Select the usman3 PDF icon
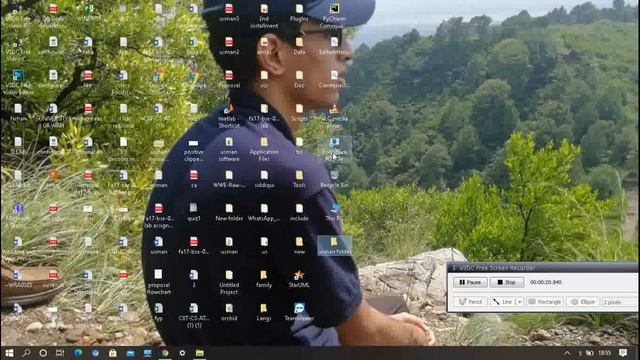 [x=229, y=13]
